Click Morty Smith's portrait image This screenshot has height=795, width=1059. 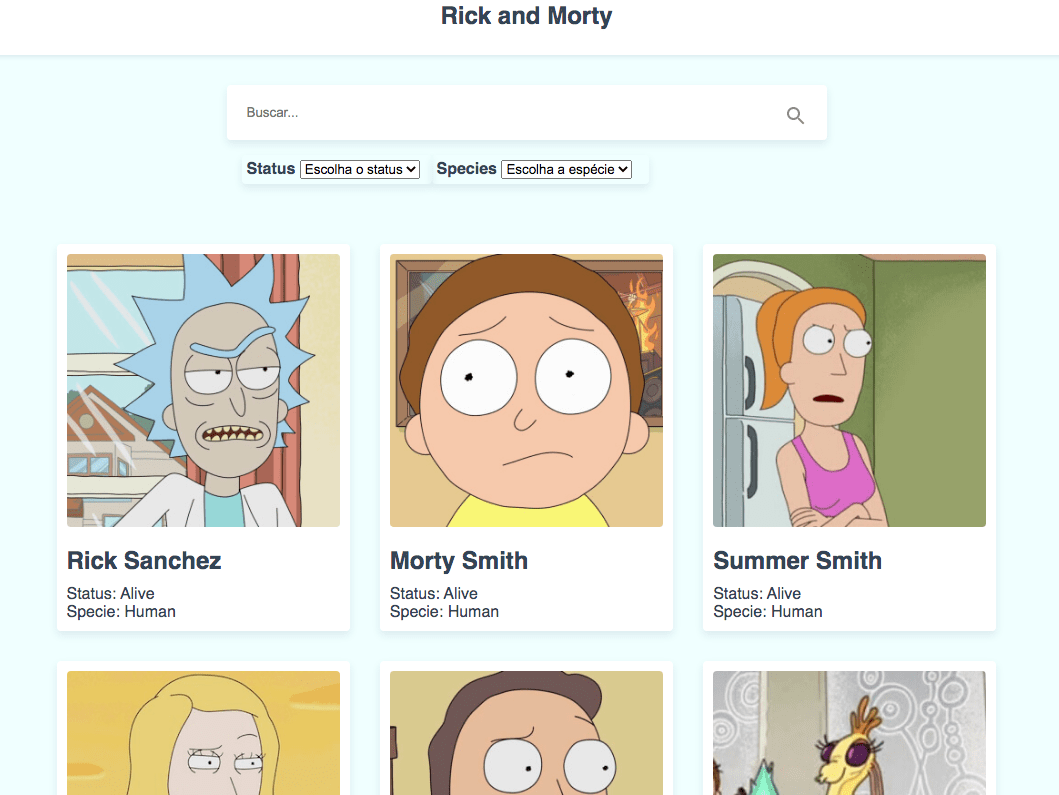(x=526, y=390)
